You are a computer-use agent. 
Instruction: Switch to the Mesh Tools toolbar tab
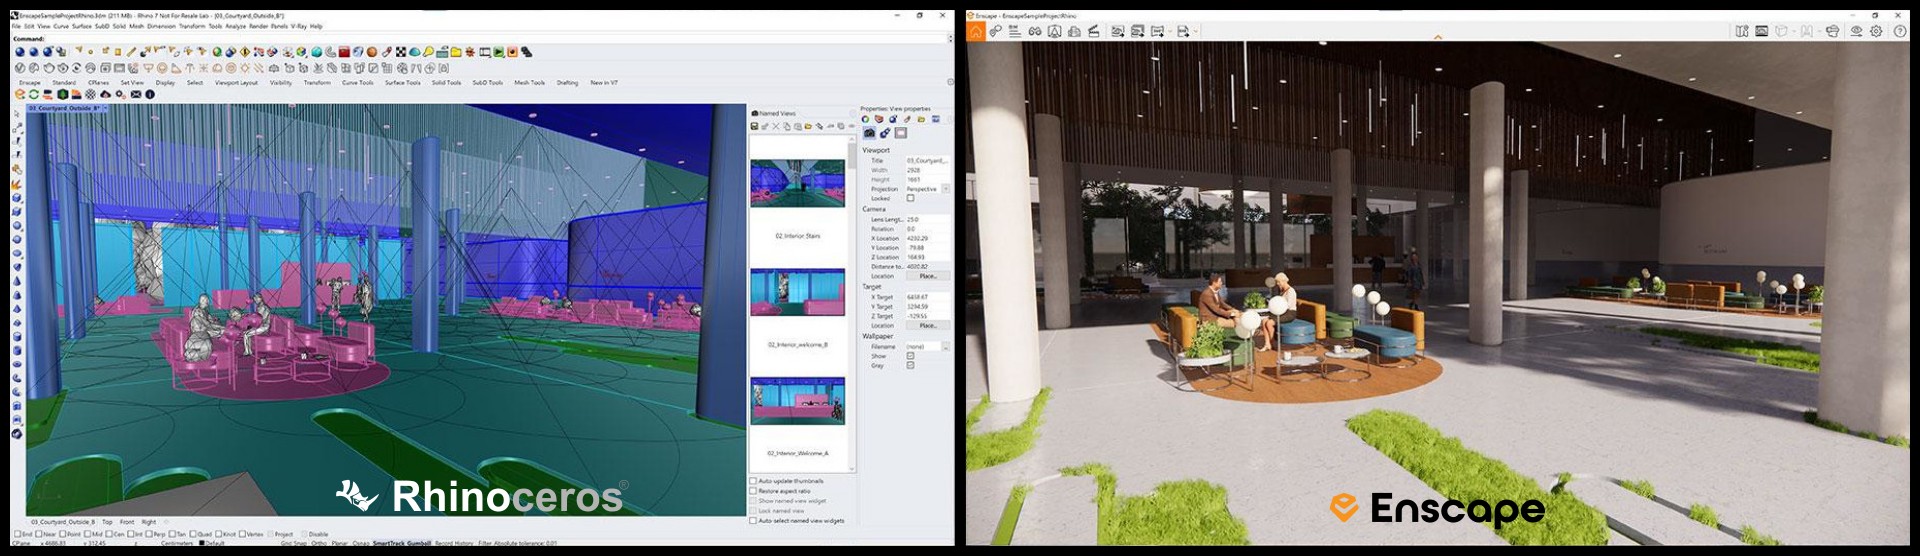coord(530,82)
